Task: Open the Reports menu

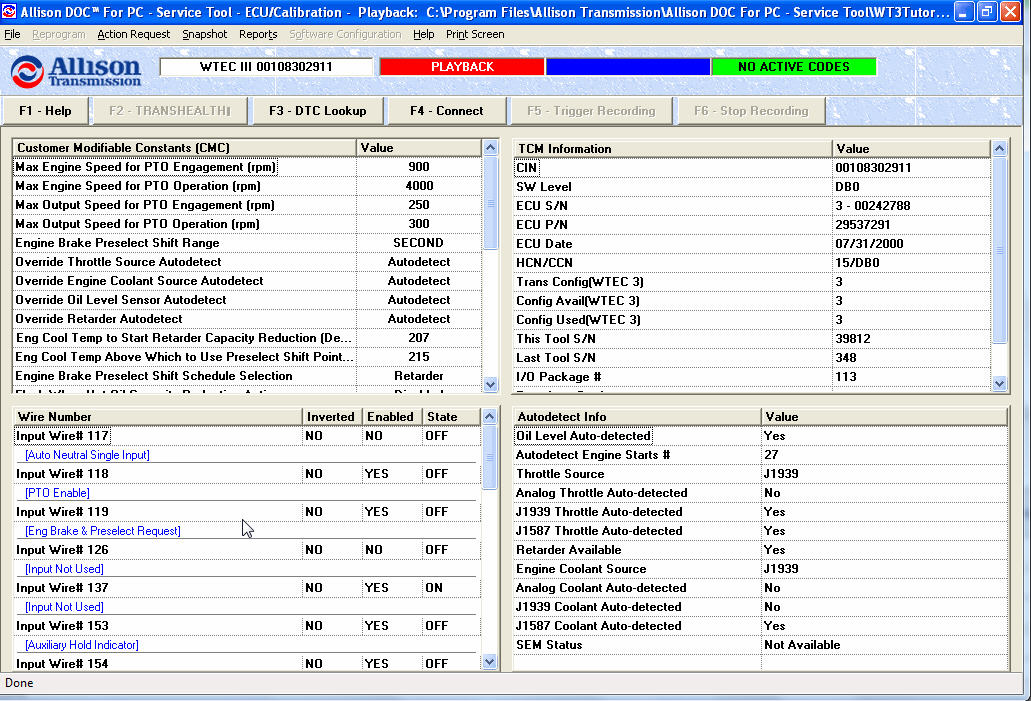Action: [x=258, y=34]
